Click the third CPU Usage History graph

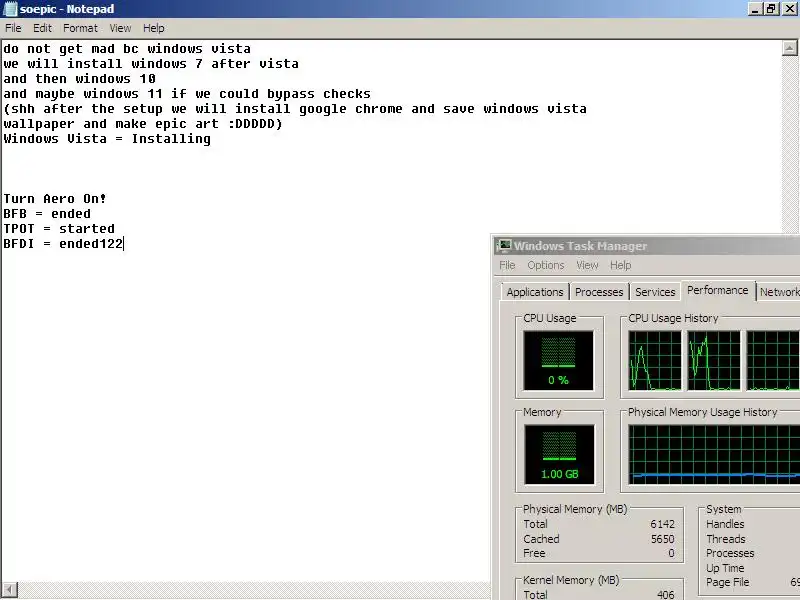(x=773, y=360)
